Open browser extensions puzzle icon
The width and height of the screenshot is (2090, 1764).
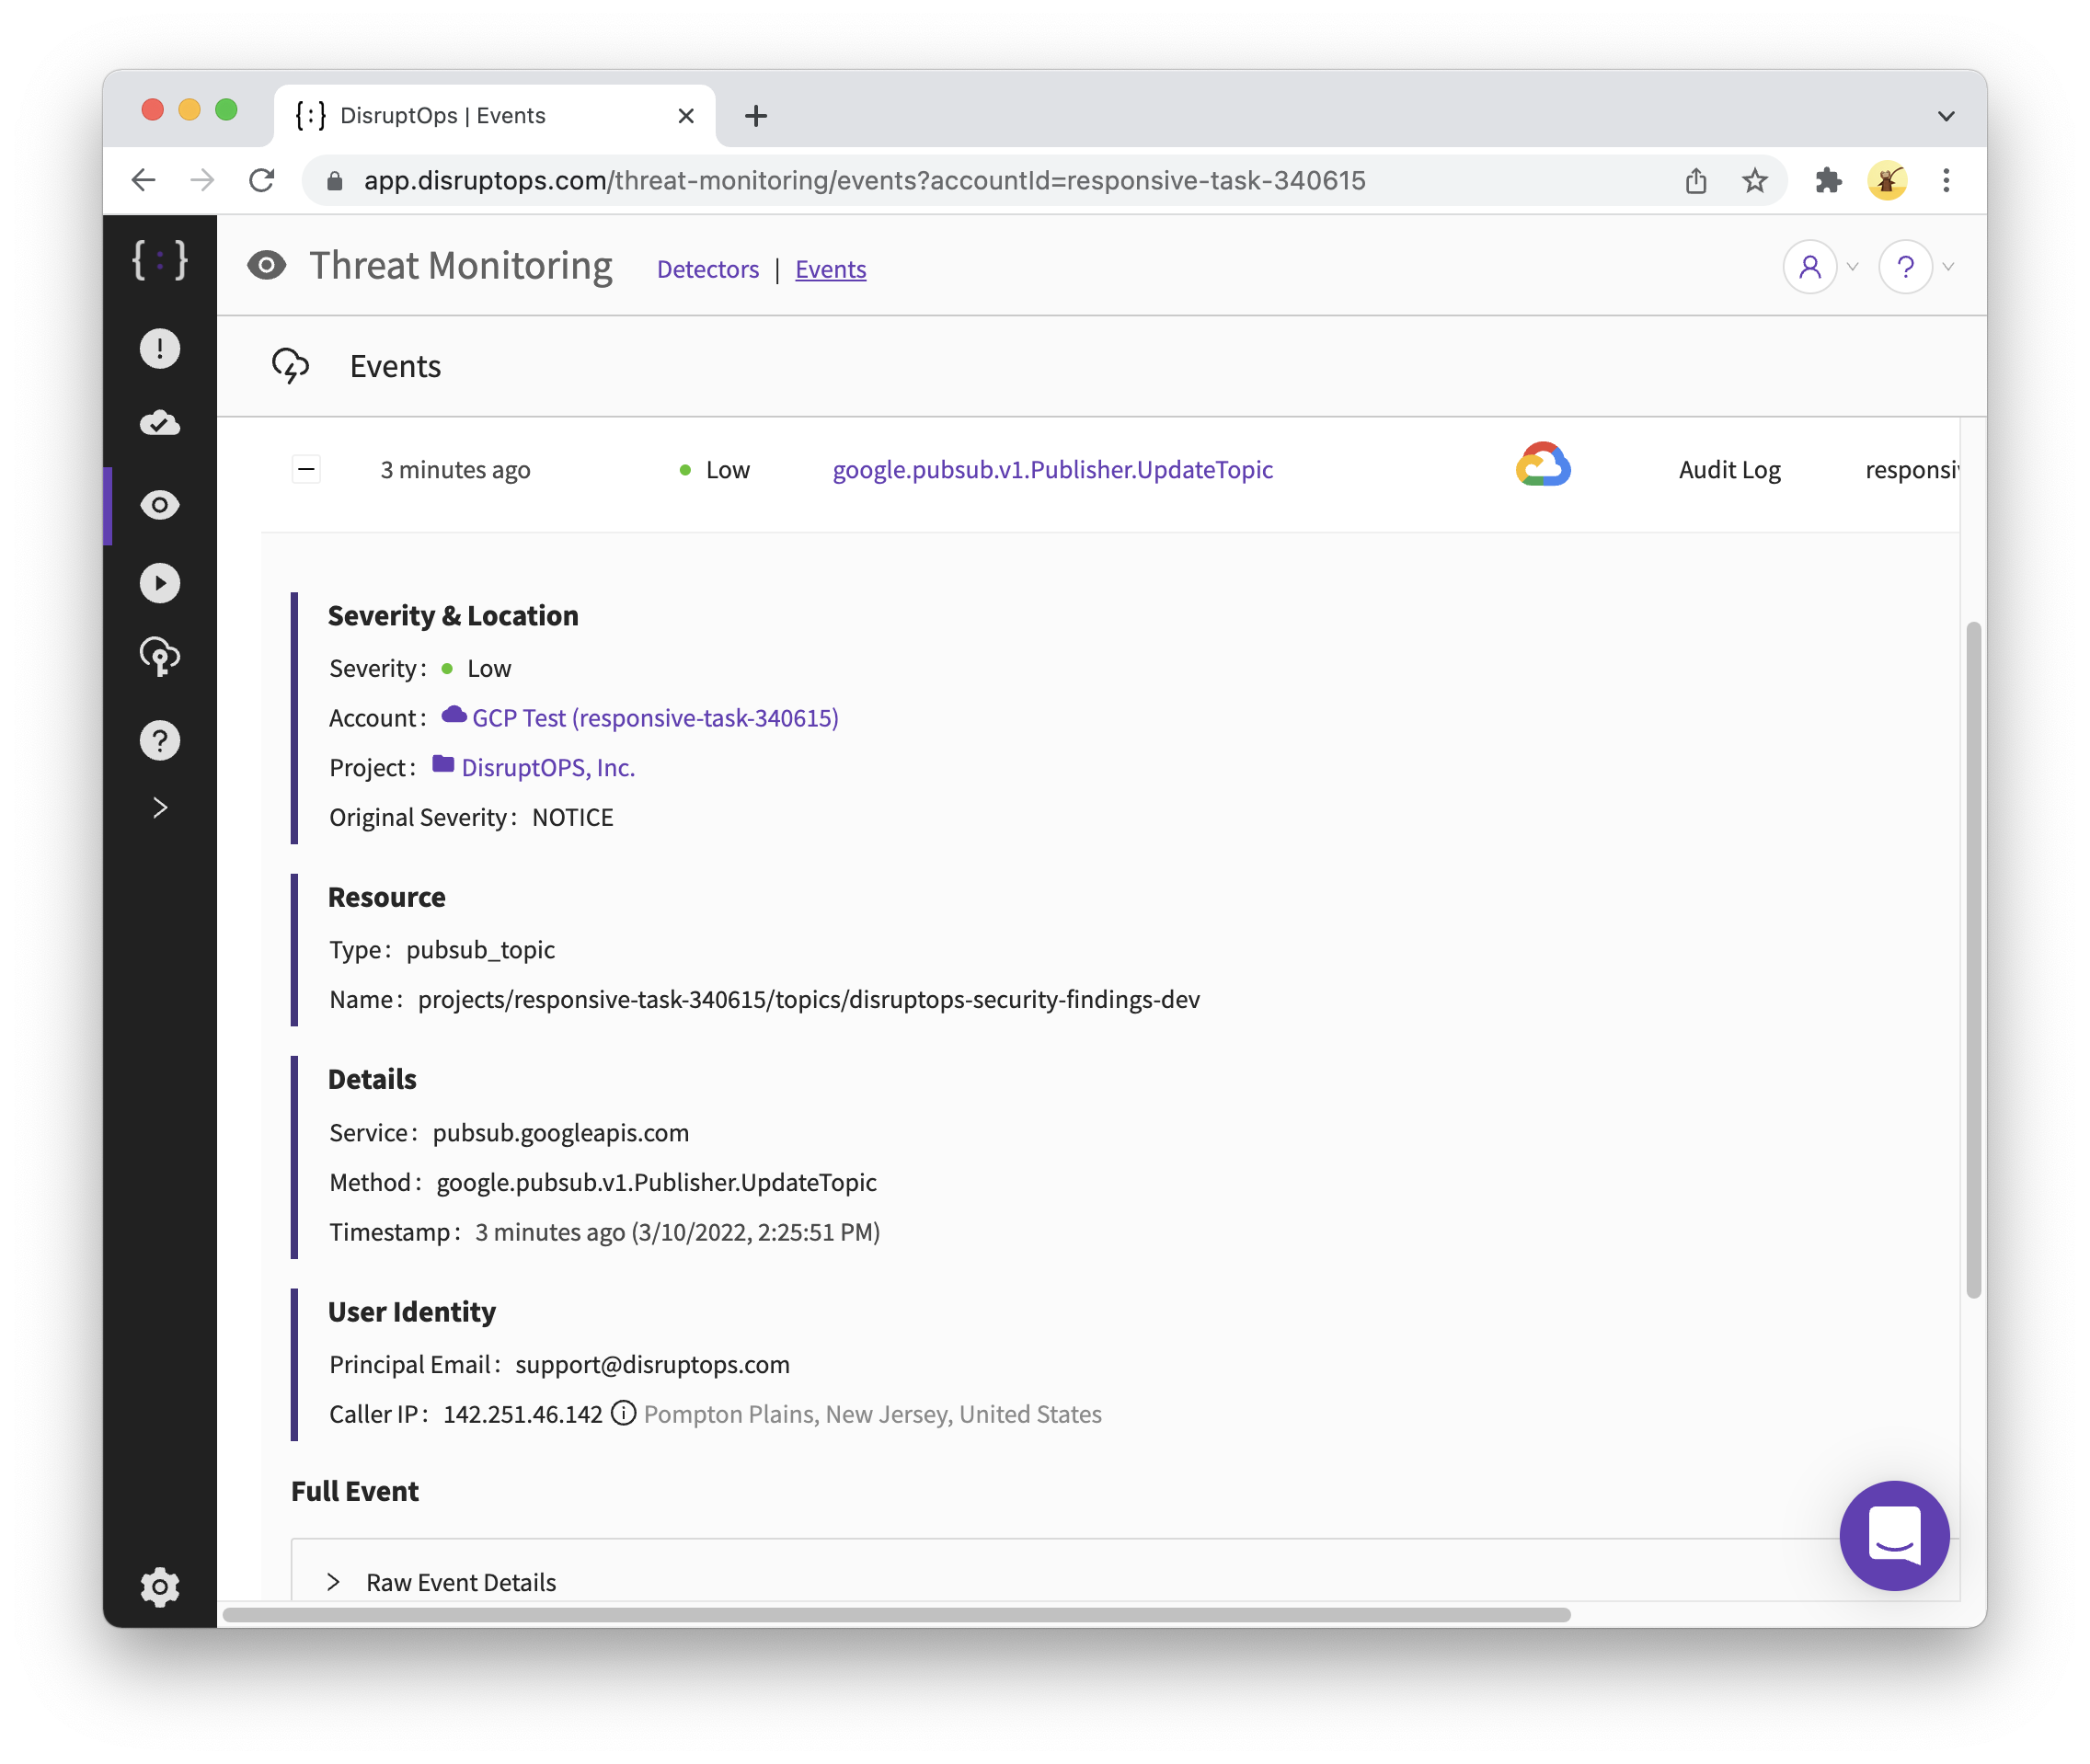(x=1828, y=180)
